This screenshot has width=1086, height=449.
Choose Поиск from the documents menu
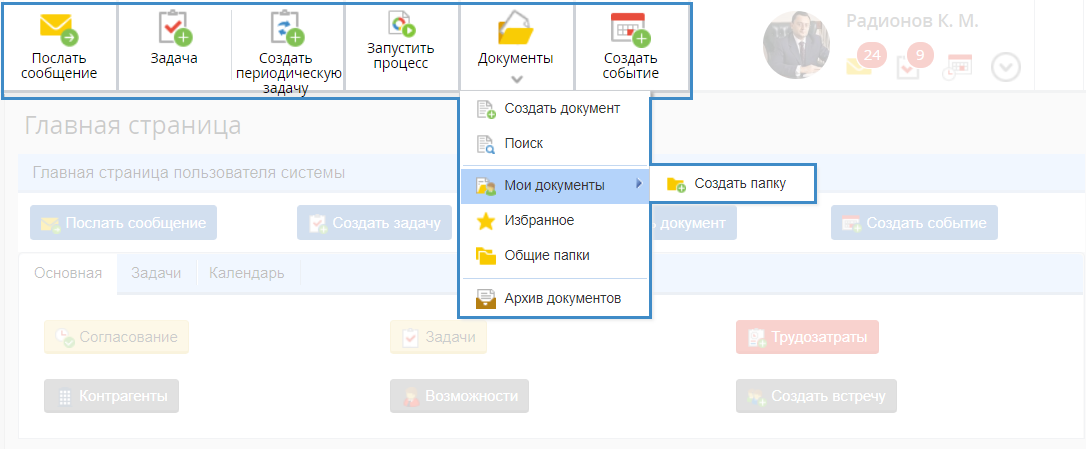click(x=524, y=143)
